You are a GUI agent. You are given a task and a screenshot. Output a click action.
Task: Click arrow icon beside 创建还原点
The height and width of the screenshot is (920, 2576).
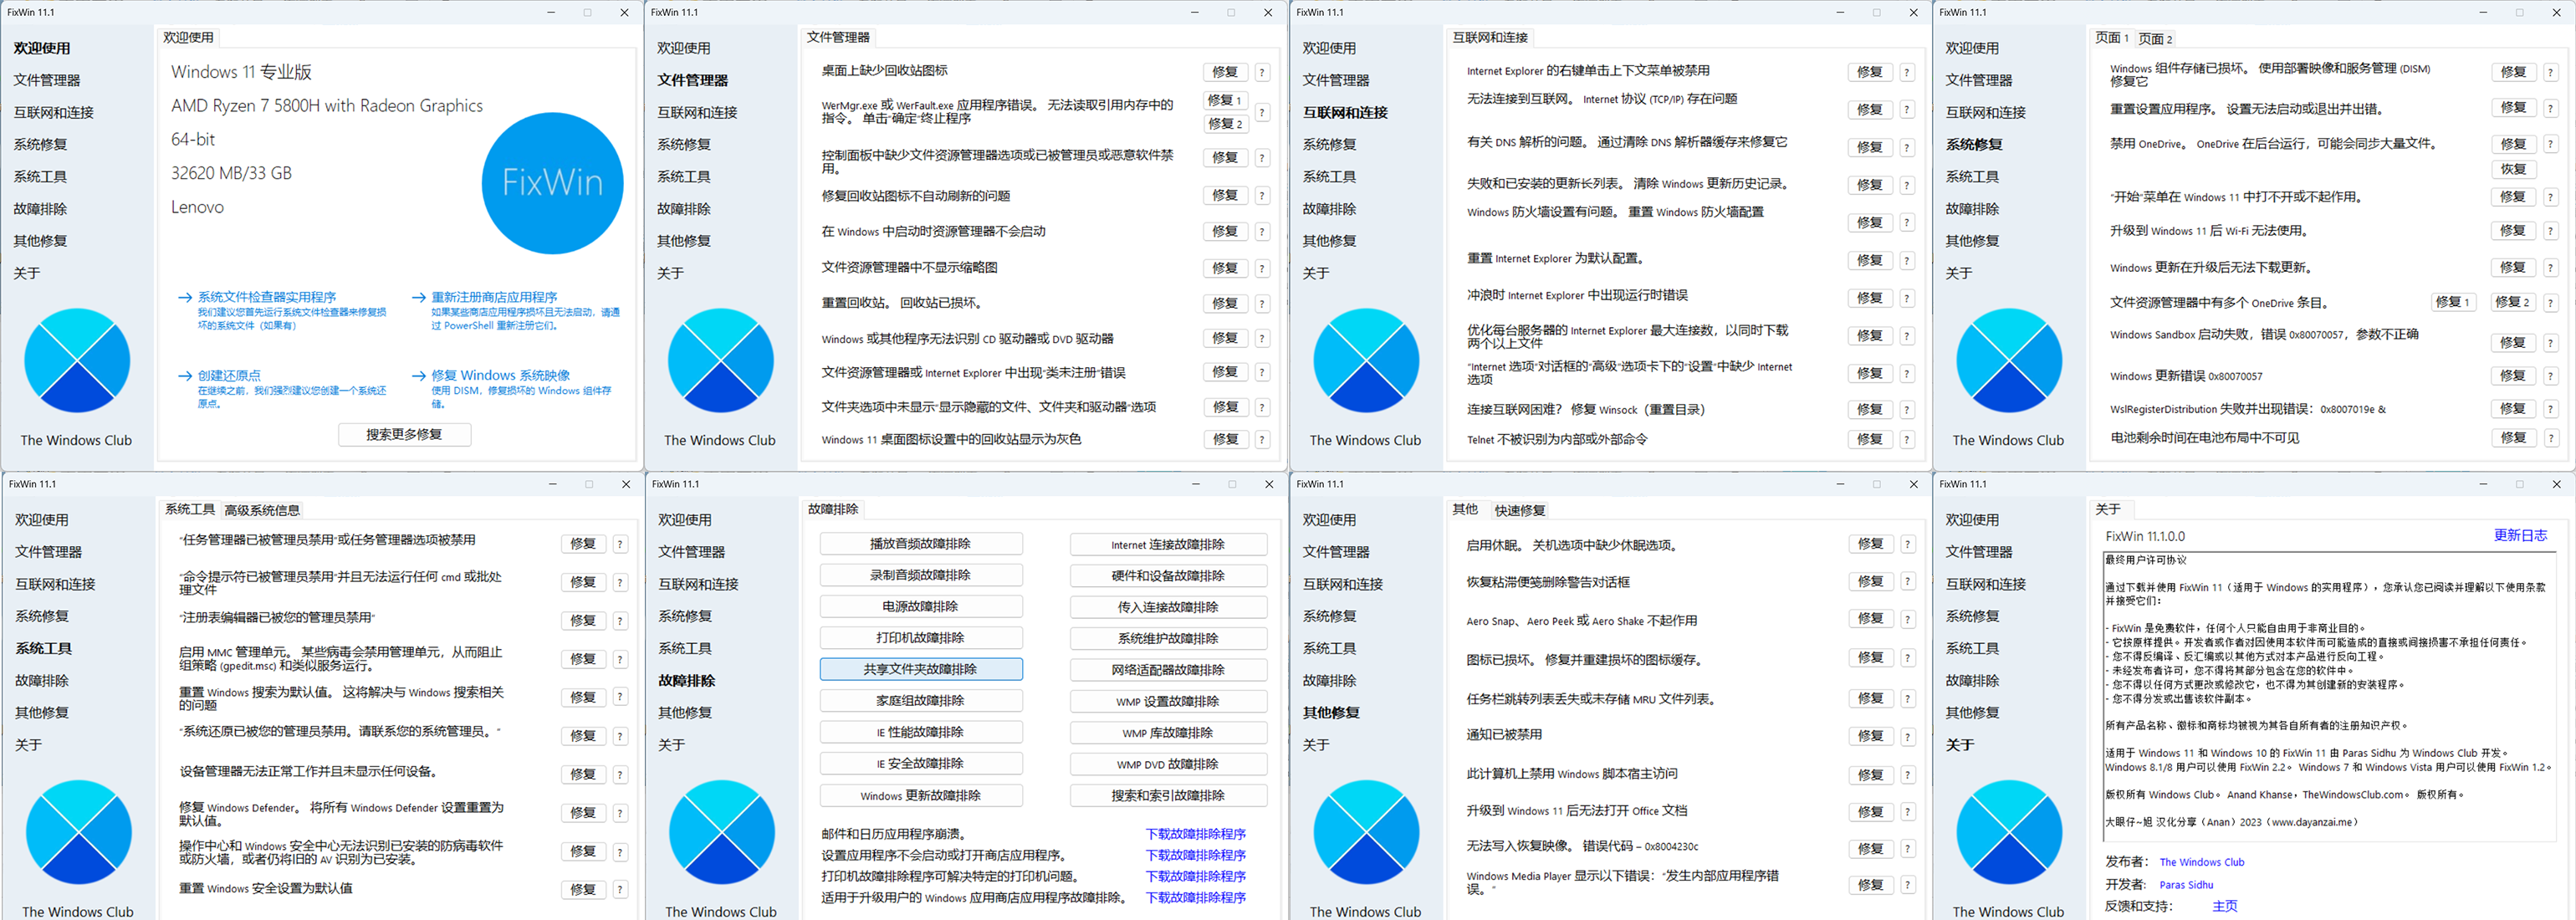[x=185, y=376]
